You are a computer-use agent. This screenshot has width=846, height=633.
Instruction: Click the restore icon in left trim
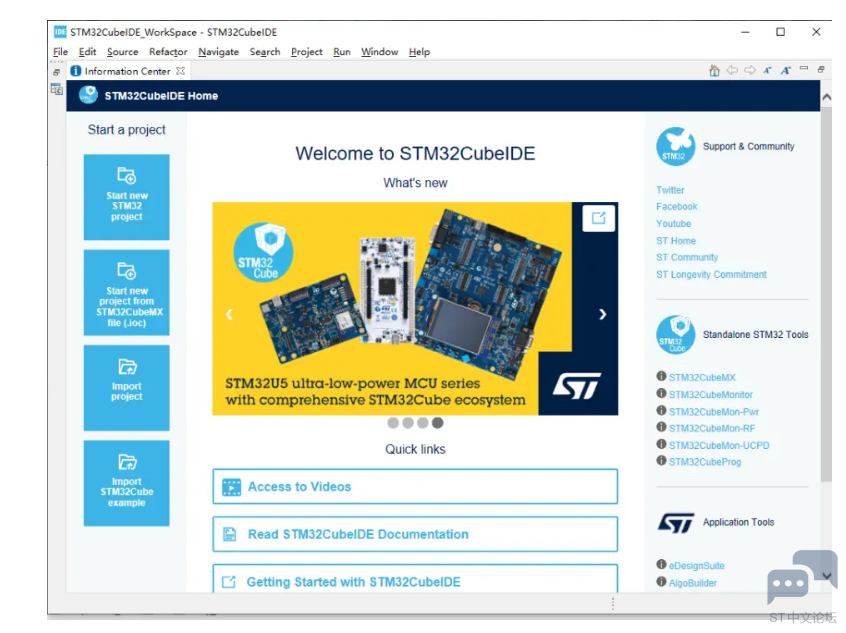[56, 72]
